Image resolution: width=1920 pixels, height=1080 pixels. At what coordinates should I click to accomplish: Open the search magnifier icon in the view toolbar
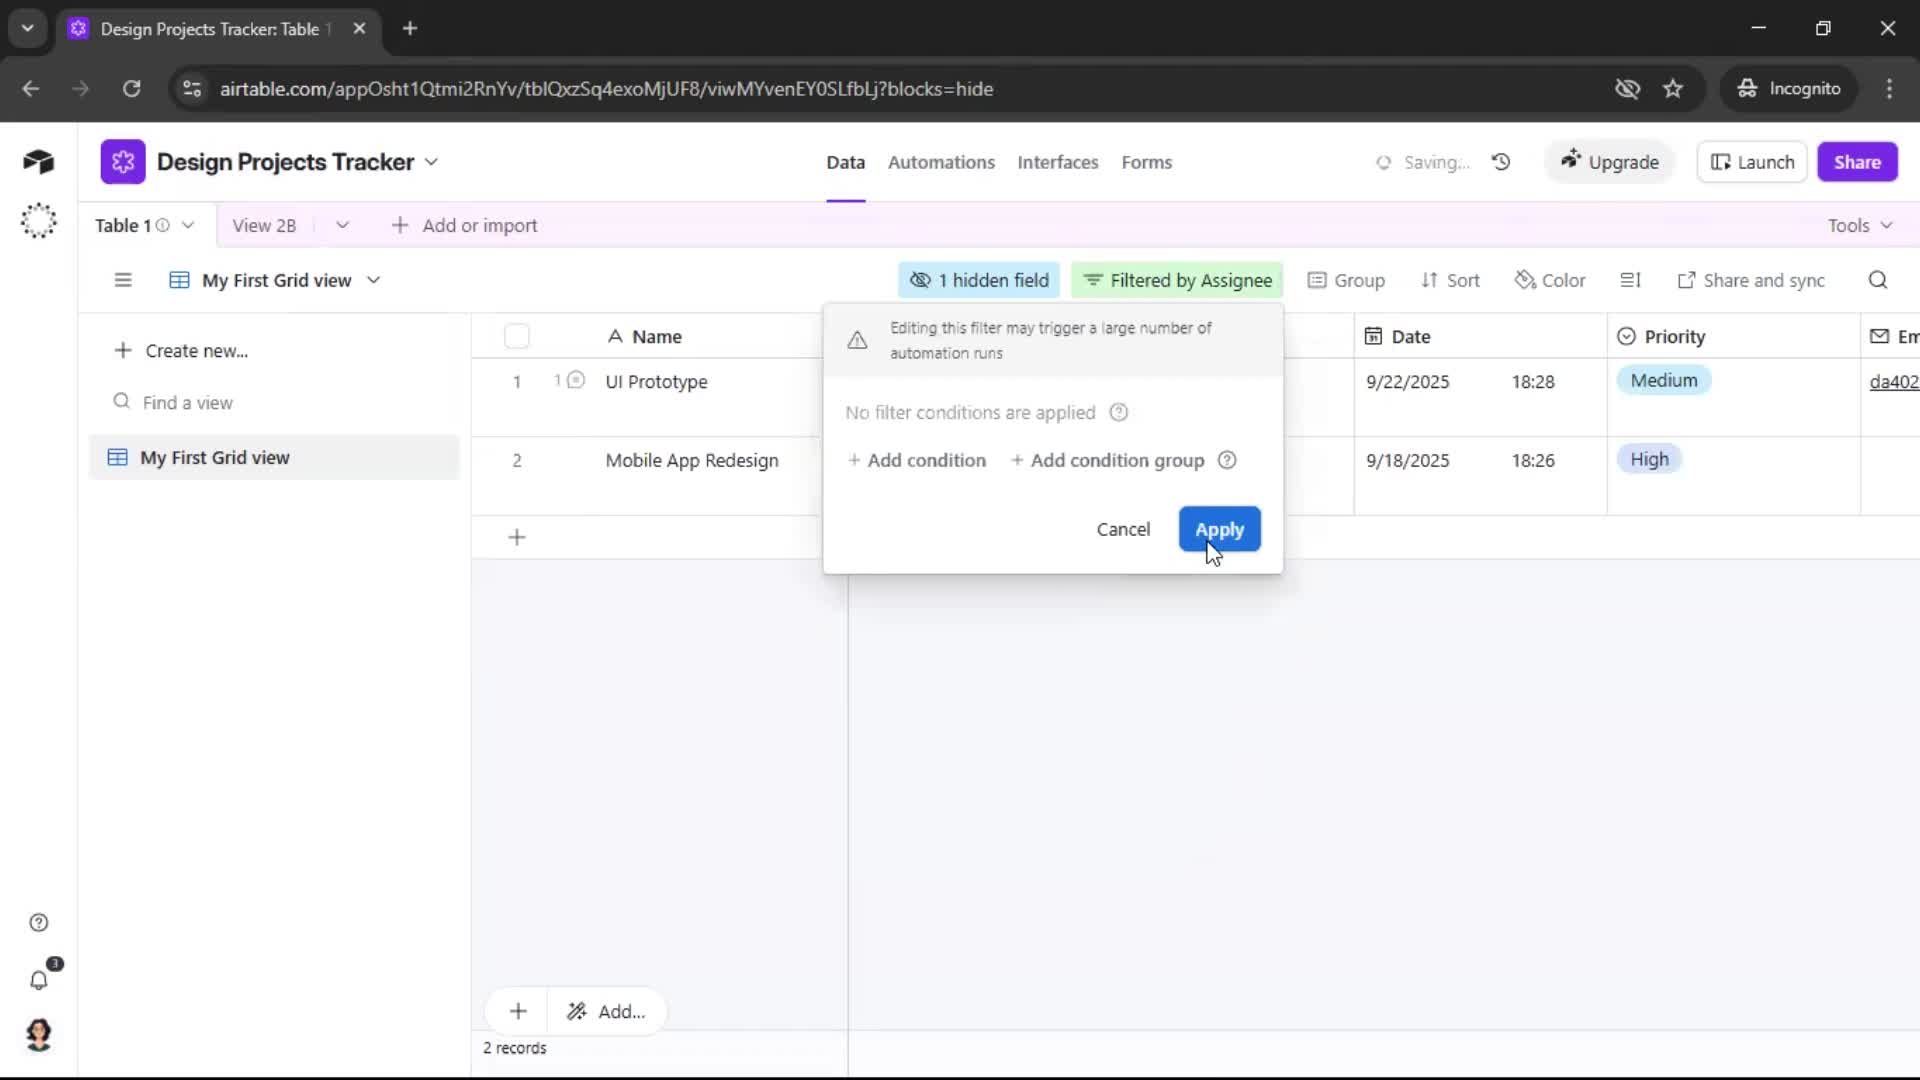click(1878, 281)
